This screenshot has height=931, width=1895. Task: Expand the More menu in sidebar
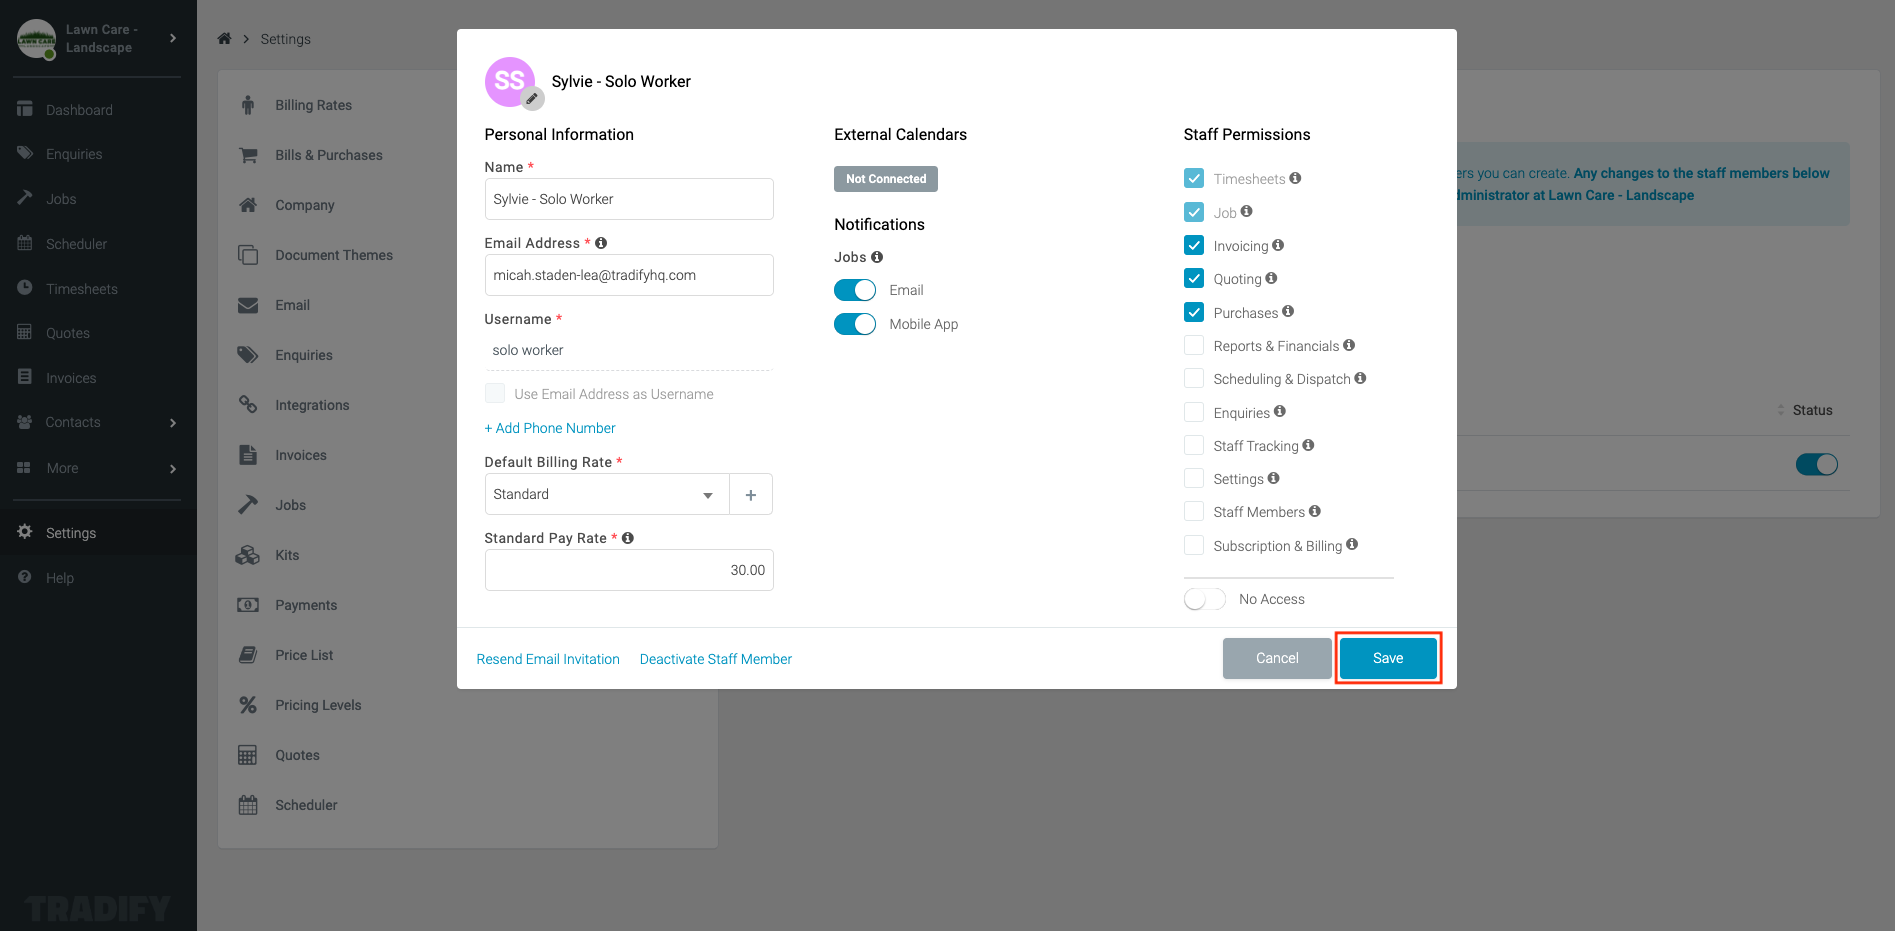172,467
